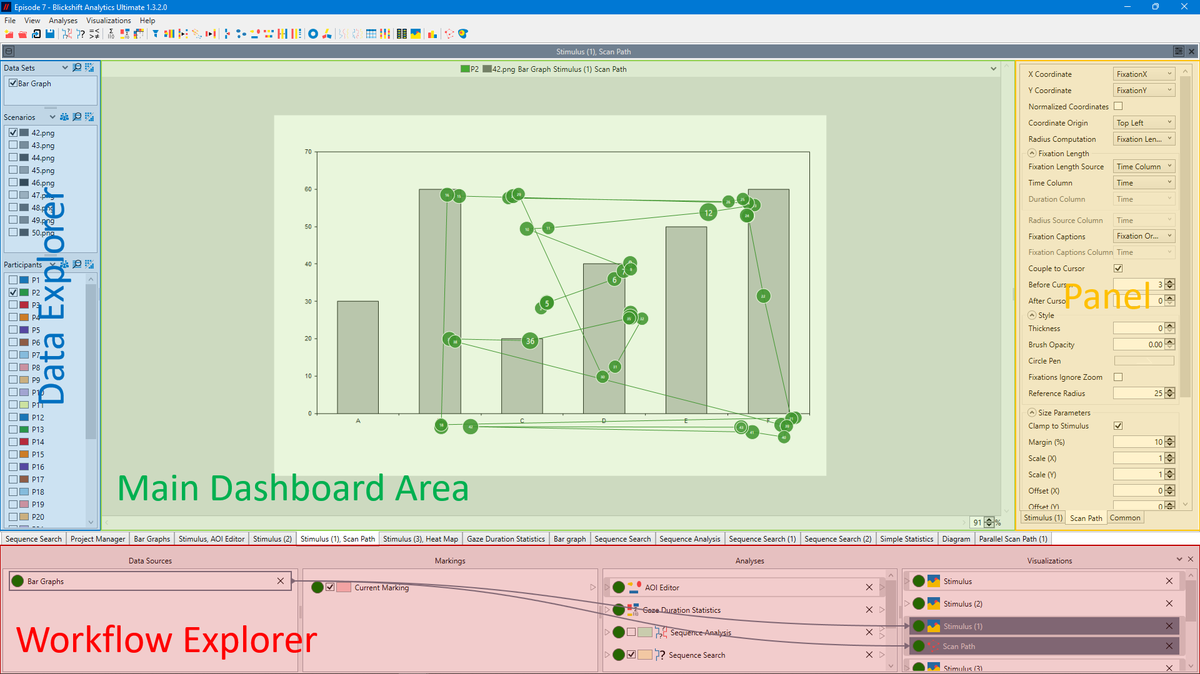Click the Circle Pen color swatch

pos(1144,361)
